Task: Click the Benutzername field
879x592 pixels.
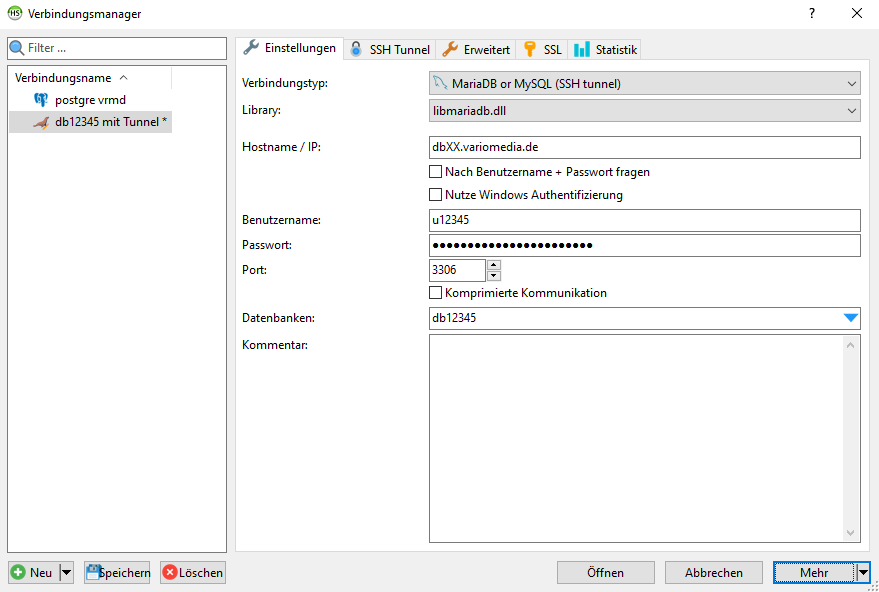Action: pos(645,220)
